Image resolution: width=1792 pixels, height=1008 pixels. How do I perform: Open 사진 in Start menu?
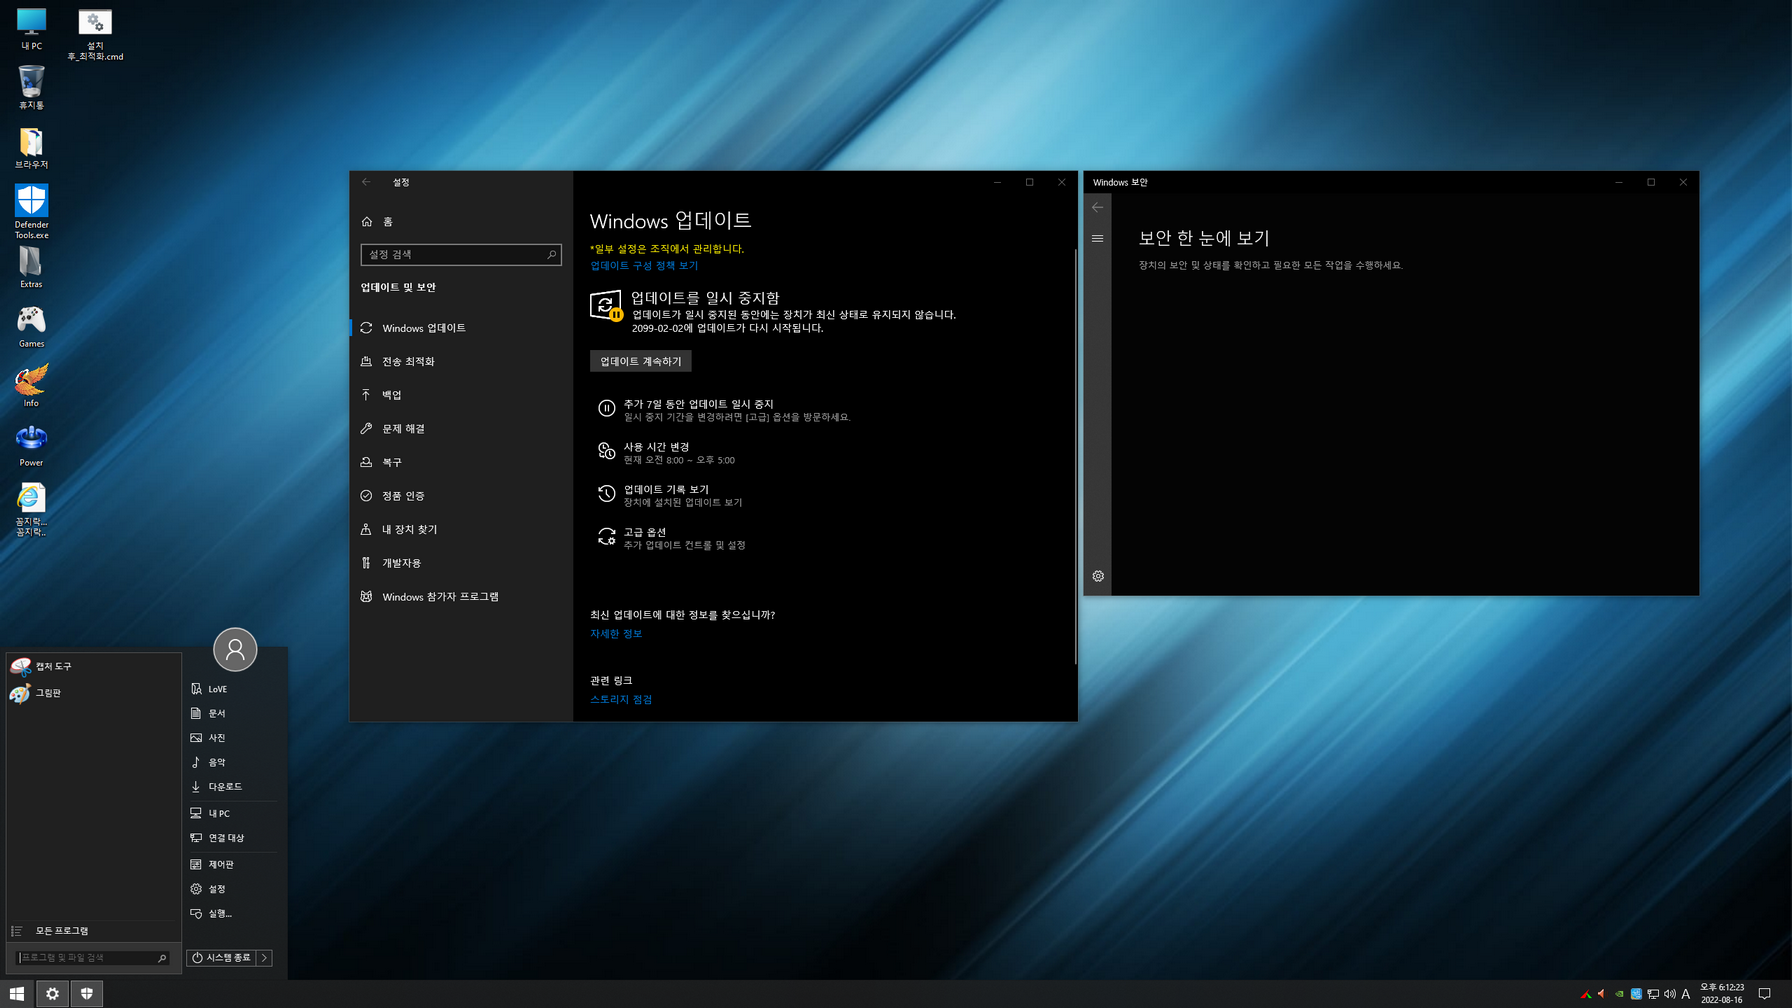[233, 738]
